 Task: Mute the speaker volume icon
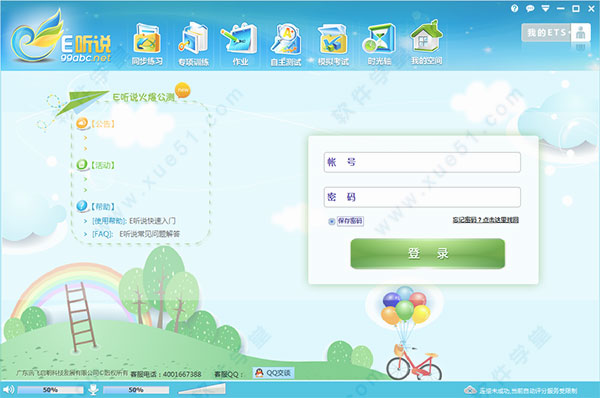click(x=8, y=390)
